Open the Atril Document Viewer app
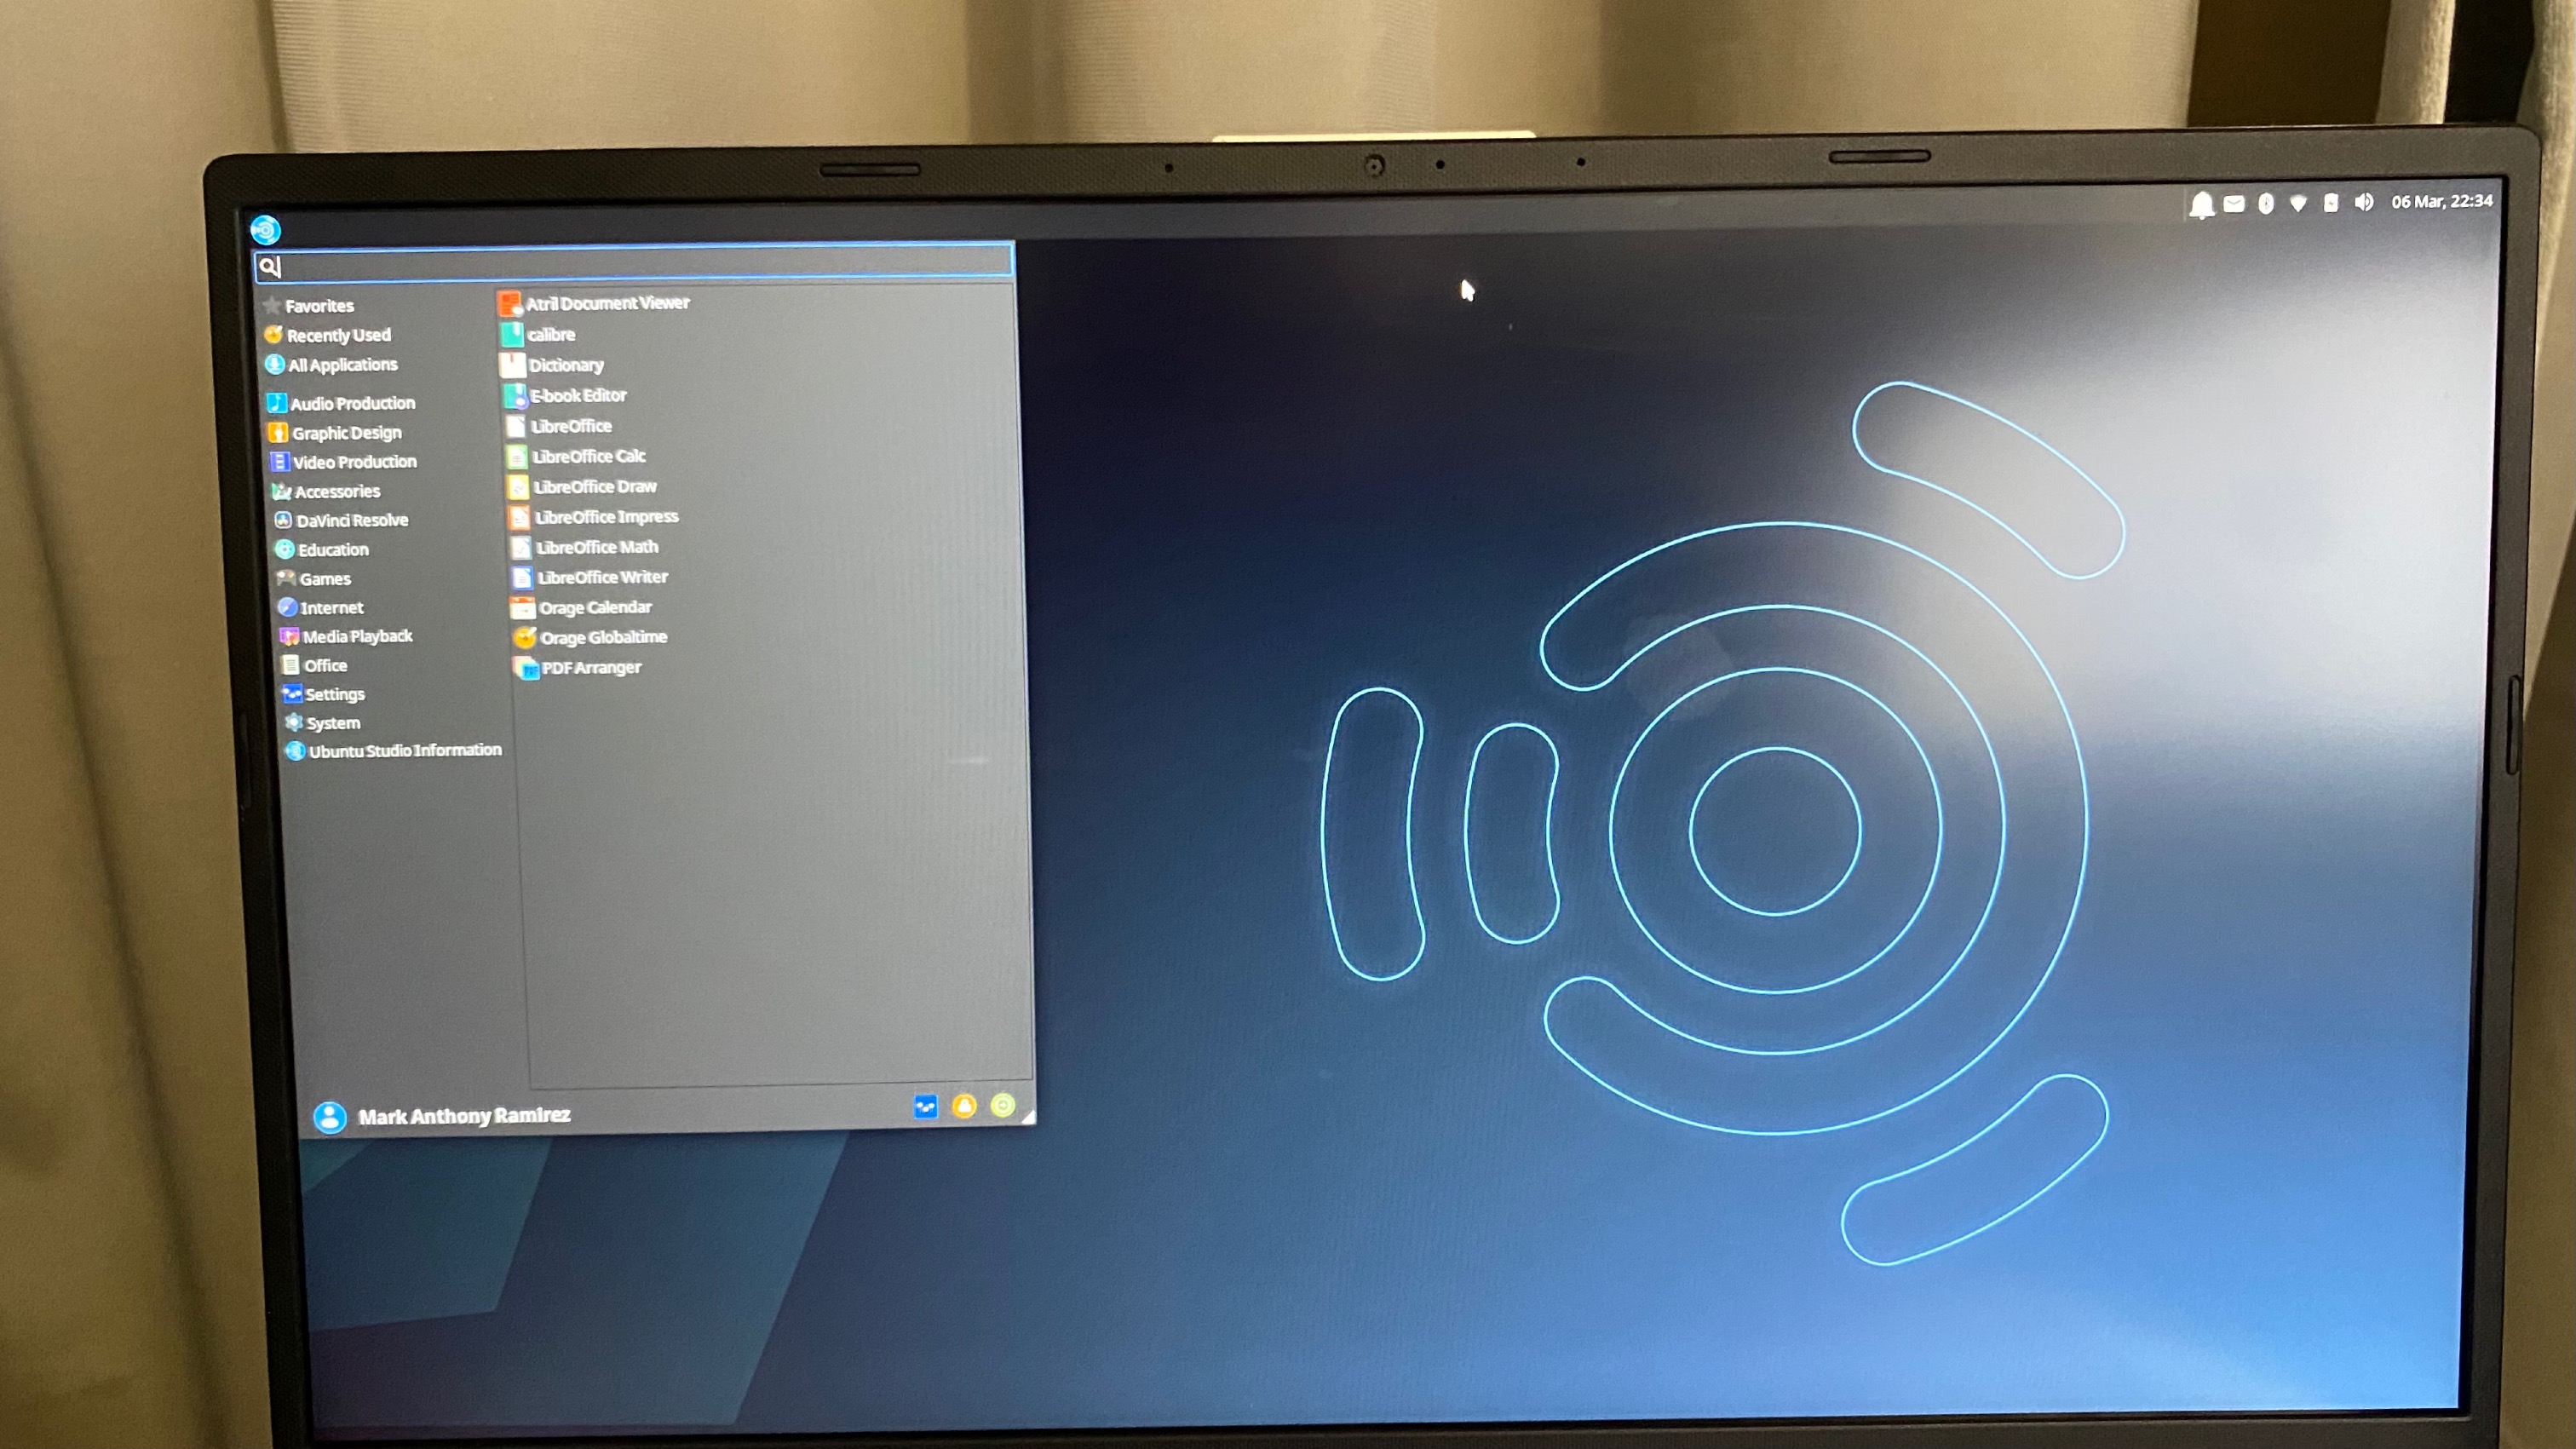The width and height of the screenshot is (2576, 1449). pyautogui.click(x=607, y=302)
